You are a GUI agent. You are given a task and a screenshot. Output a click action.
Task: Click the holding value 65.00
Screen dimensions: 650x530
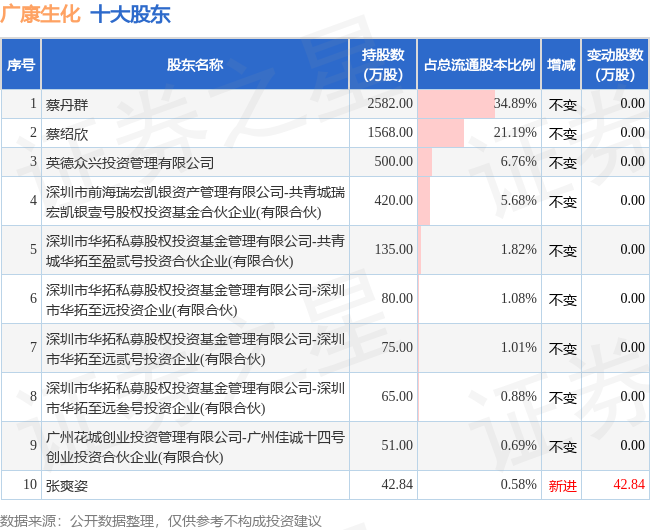coord(397,396)
